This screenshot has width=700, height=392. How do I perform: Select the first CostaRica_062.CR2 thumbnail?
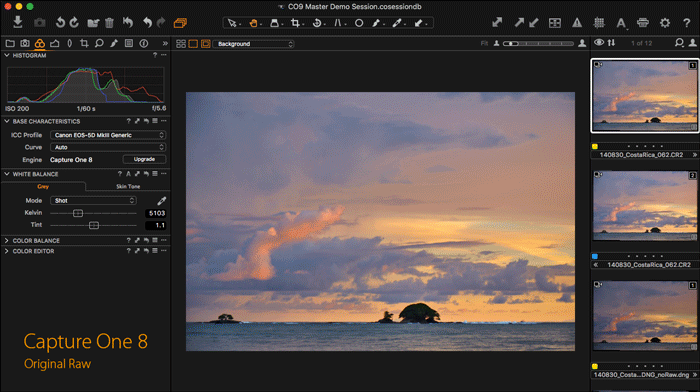pos(645,96)
